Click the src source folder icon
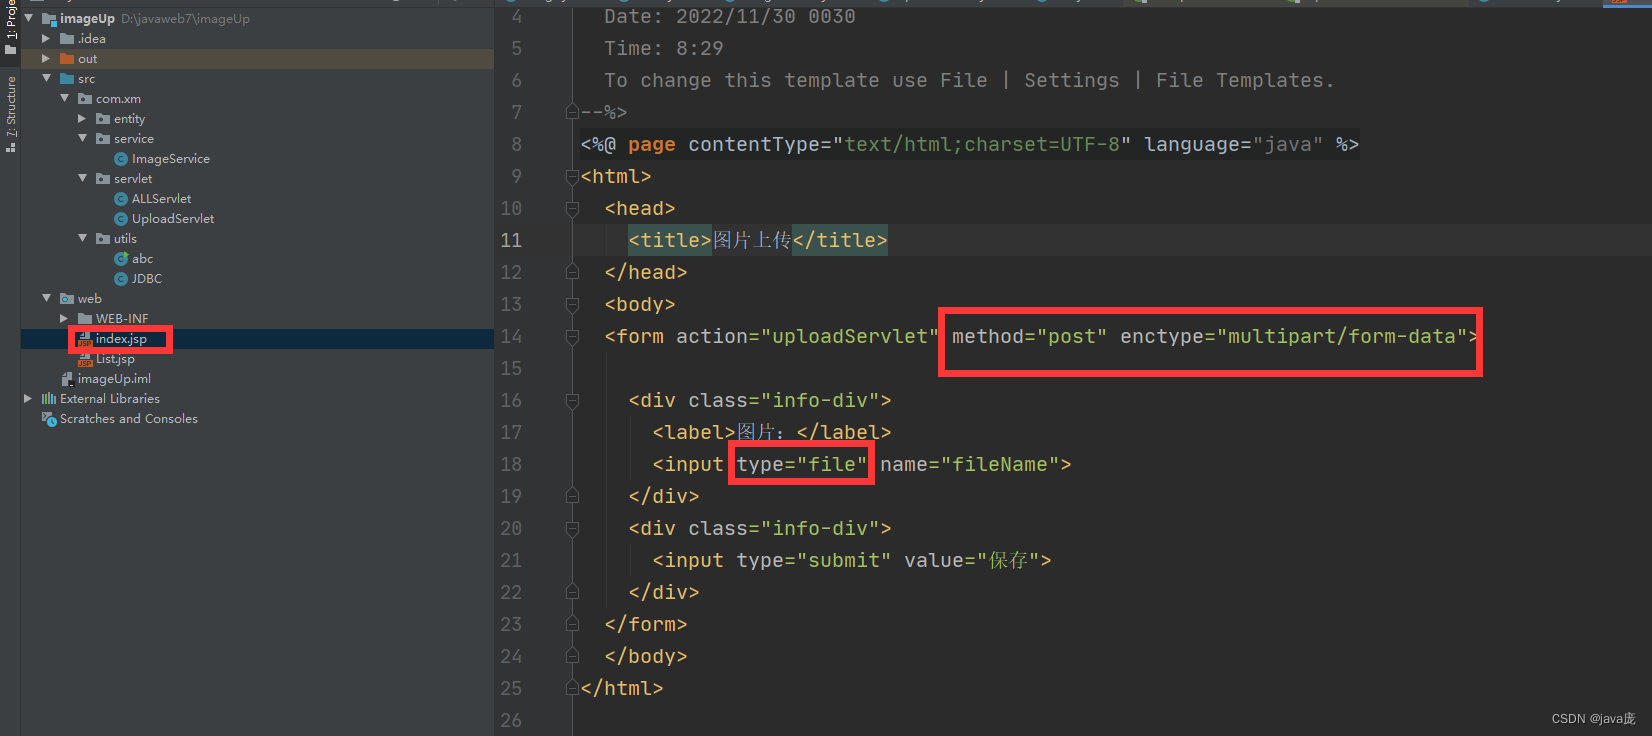1652x736 pixels. [67, 79]
